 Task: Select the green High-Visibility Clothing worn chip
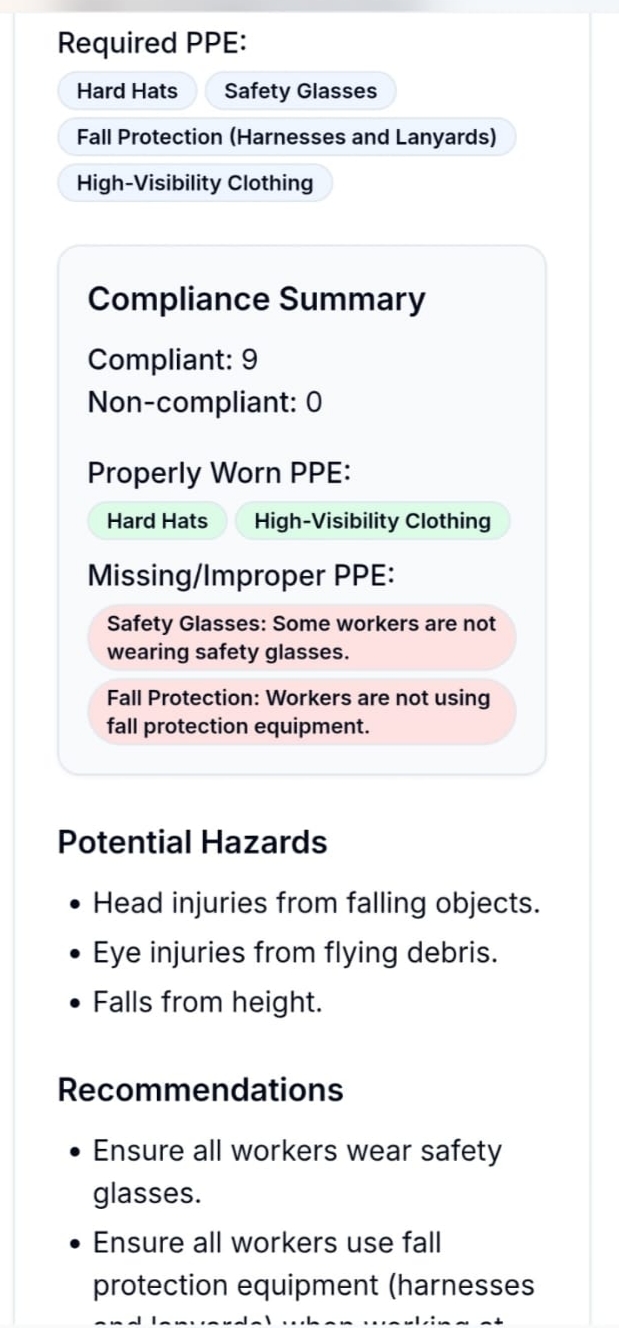(x=372, y=520)
